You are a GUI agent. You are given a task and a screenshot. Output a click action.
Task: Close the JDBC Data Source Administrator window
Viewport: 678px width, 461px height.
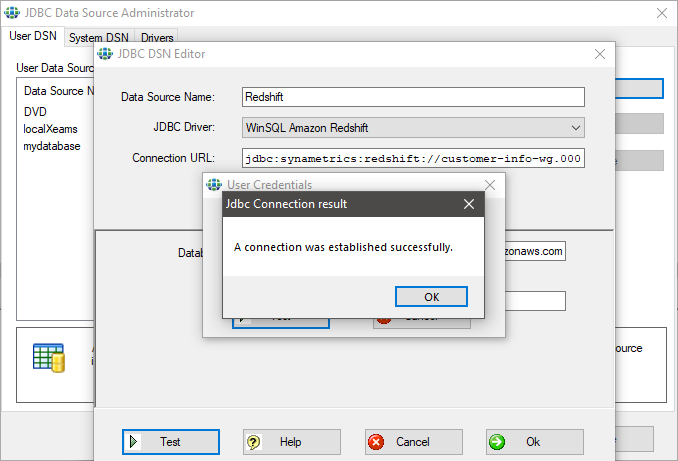(662, 13)
